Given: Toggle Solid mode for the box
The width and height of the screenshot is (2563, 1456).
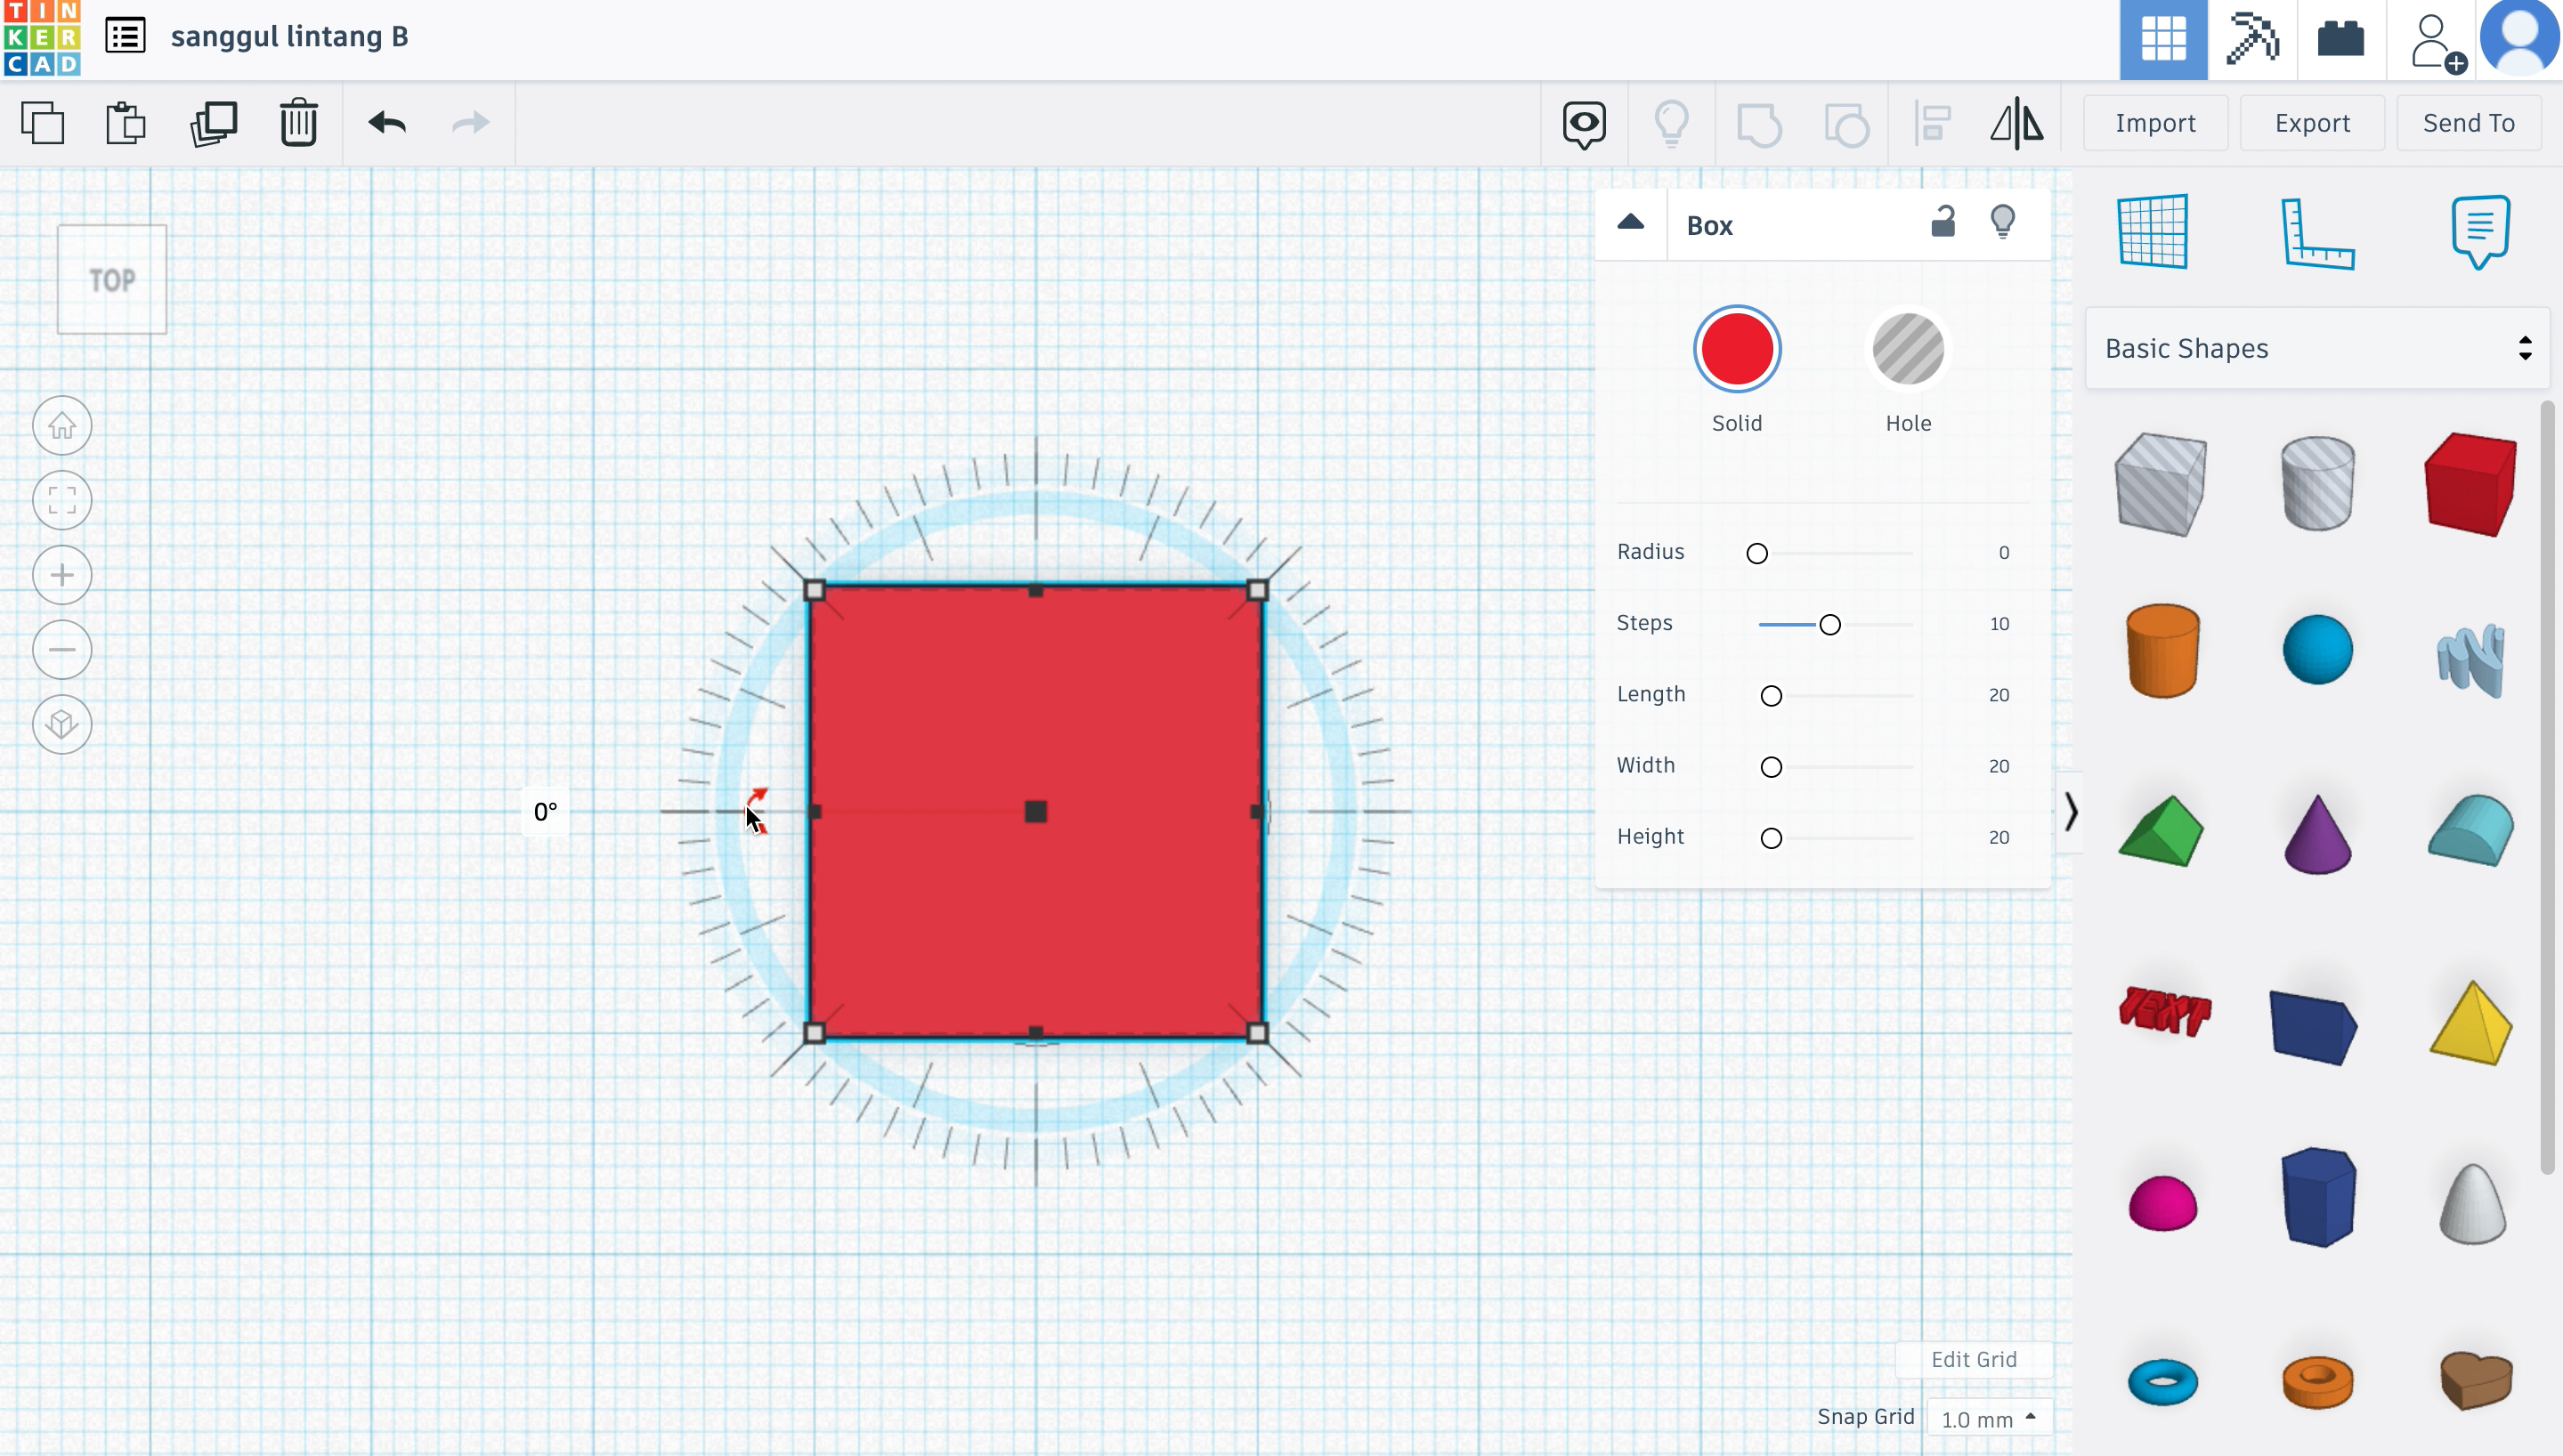Looking at the screenshot, I should tap(1738, 349).
